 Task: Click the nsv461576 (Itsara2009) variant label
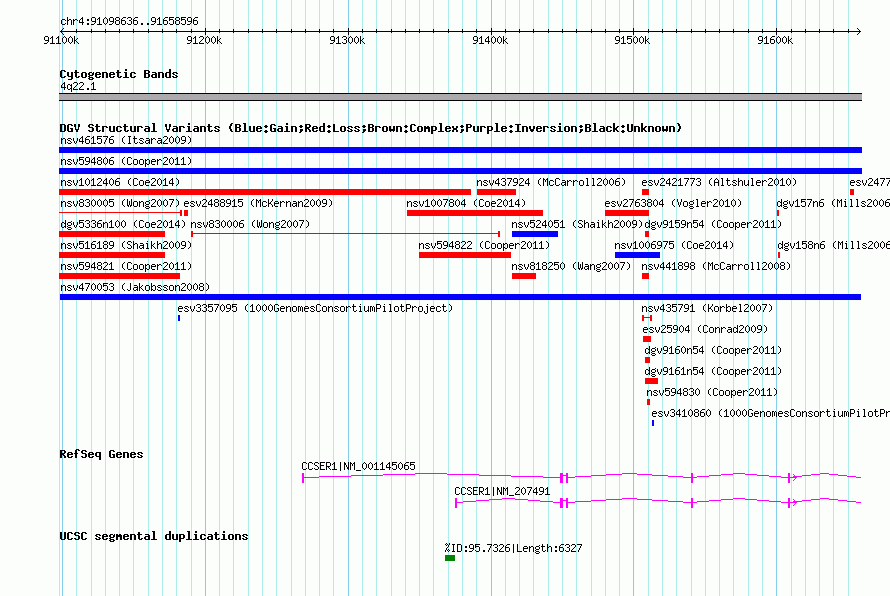tap(126, 140)
